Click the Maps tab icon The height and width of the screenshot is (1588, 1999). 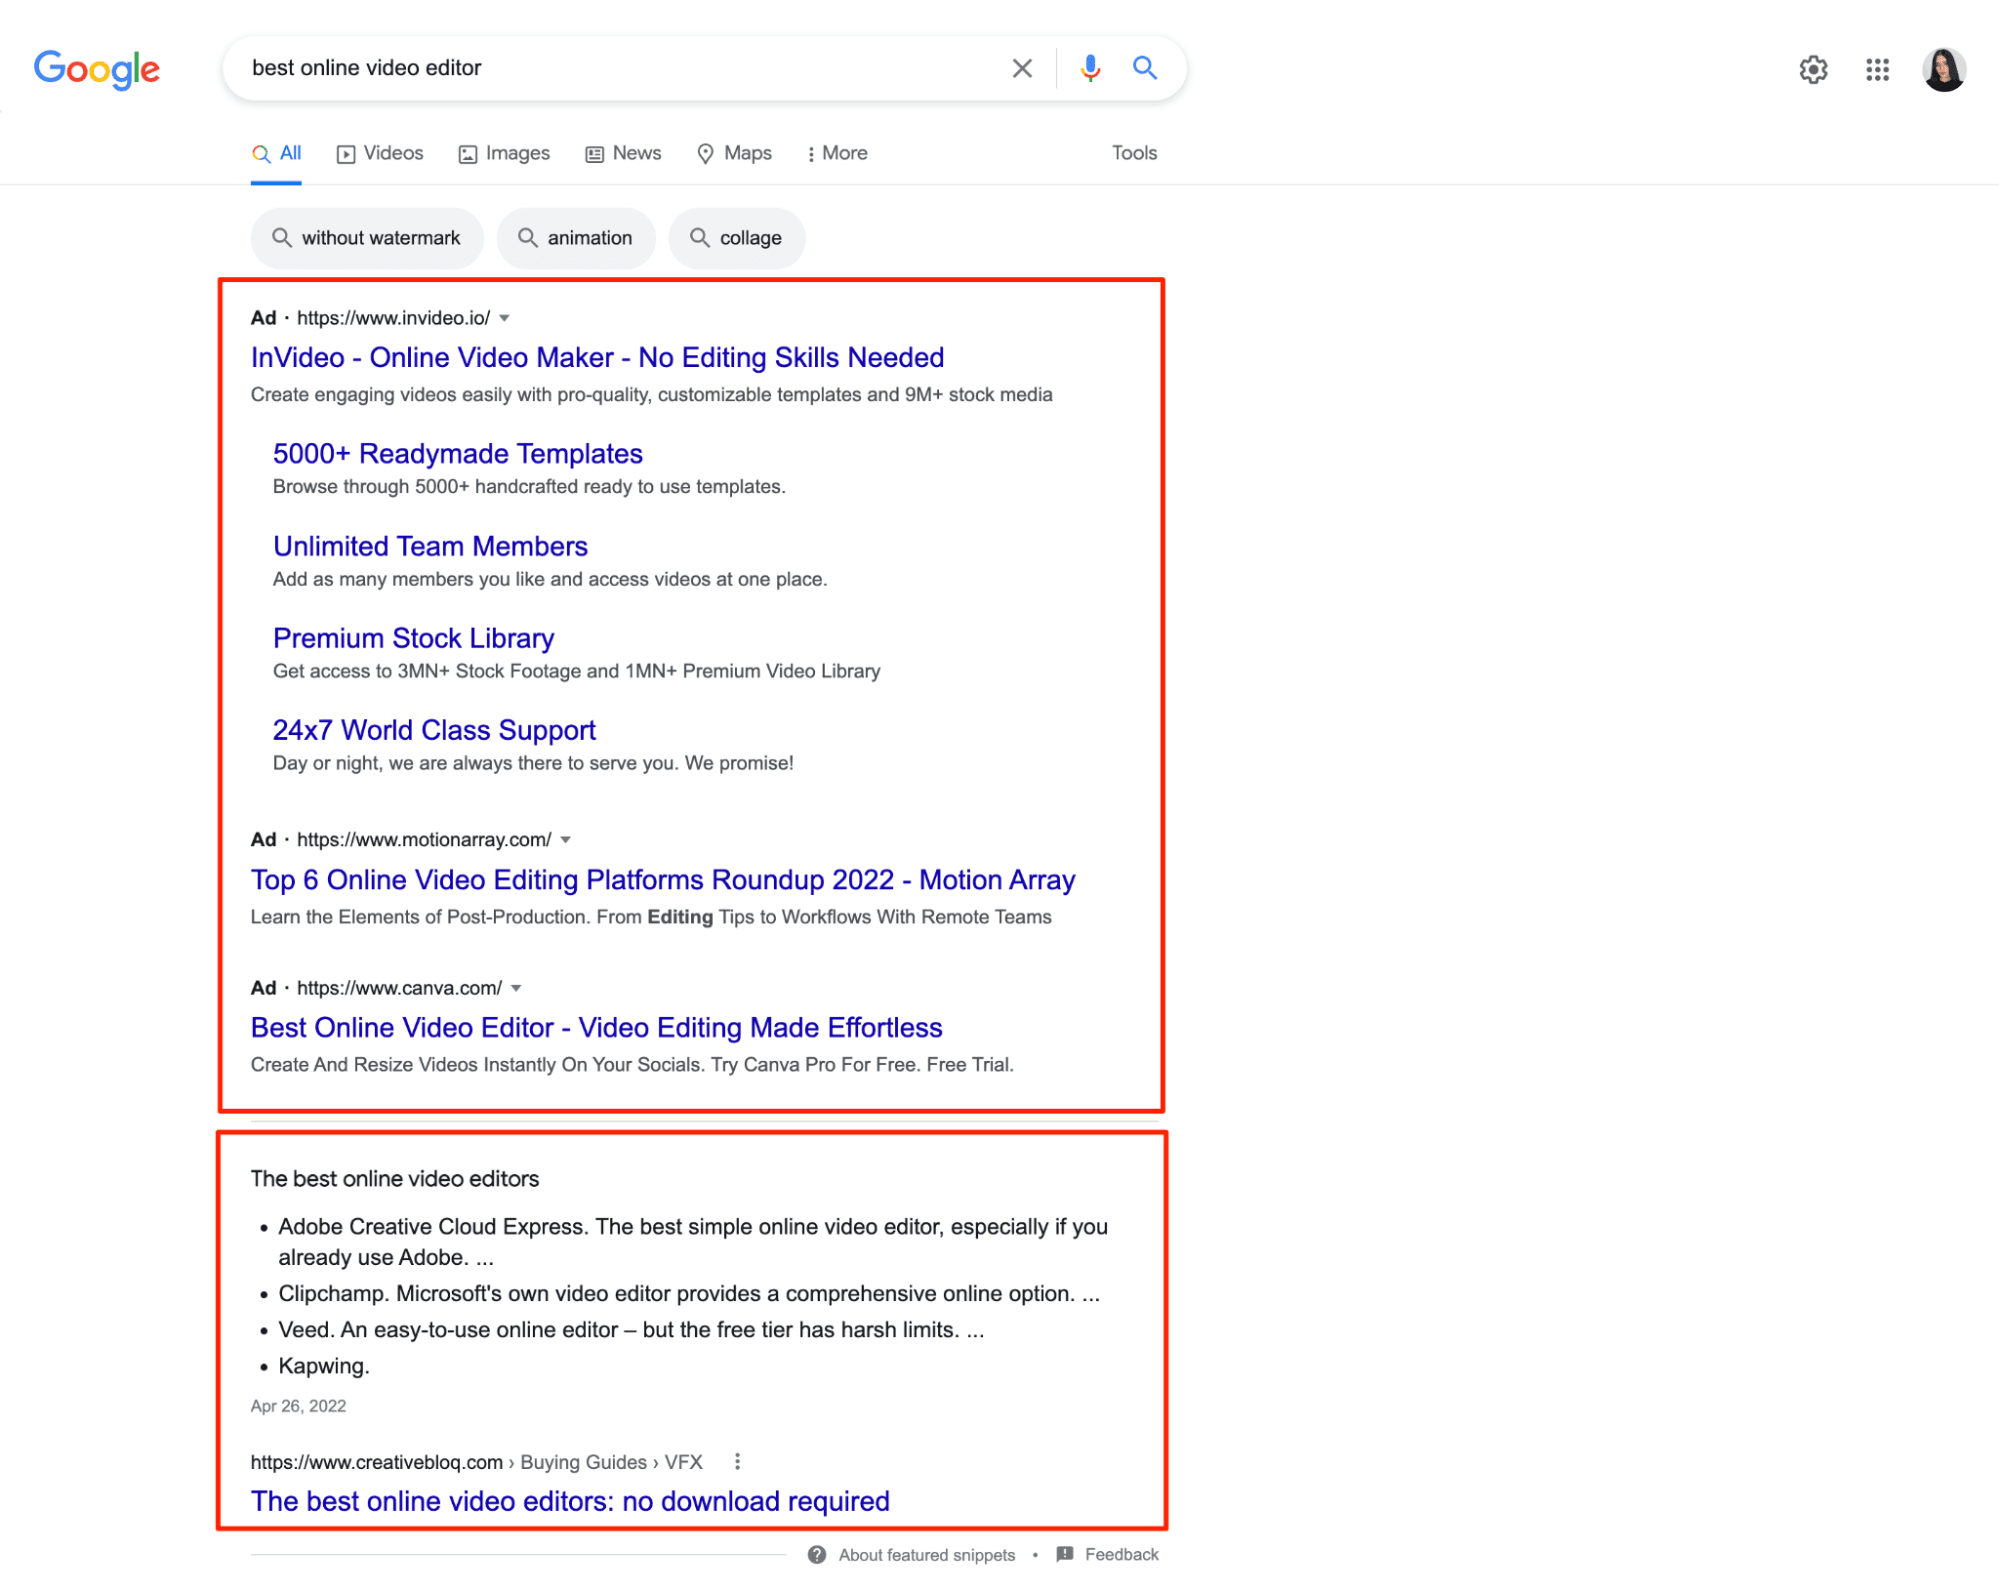(701, 152)
